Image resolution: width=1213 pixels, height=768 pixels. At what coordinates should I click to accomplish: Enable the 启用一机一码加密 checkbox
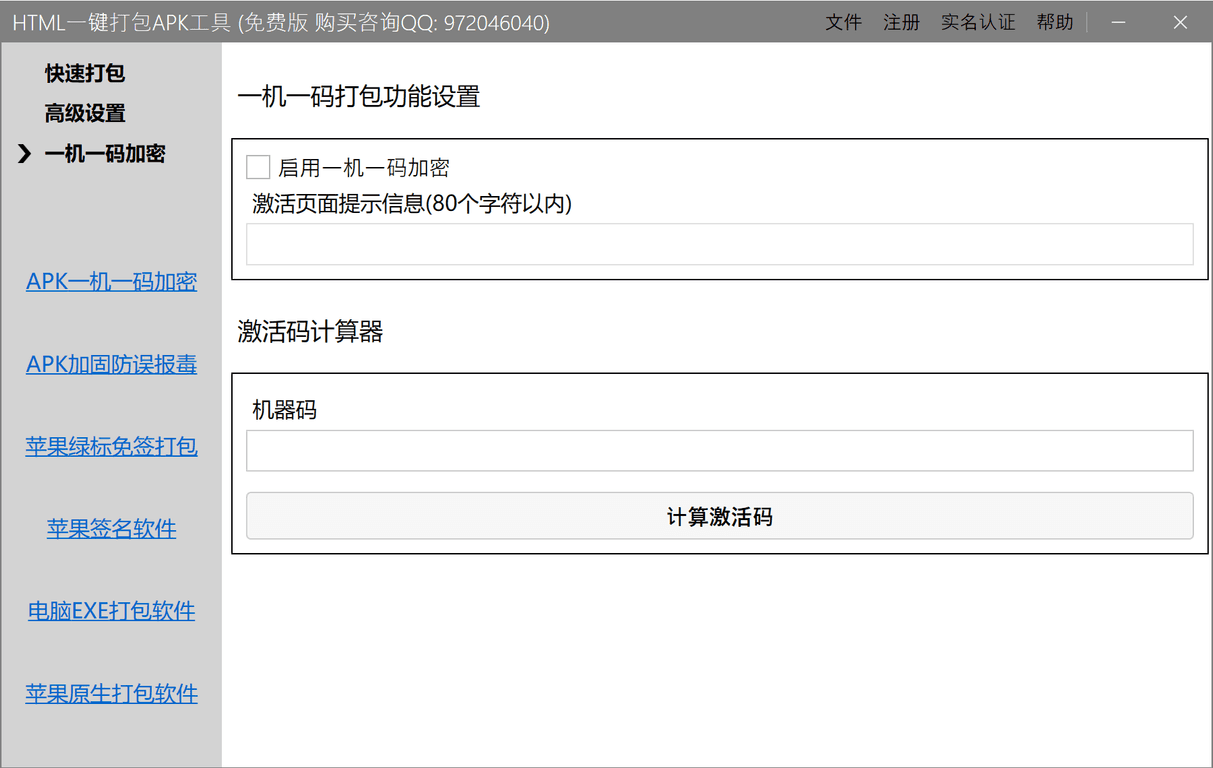258,167
